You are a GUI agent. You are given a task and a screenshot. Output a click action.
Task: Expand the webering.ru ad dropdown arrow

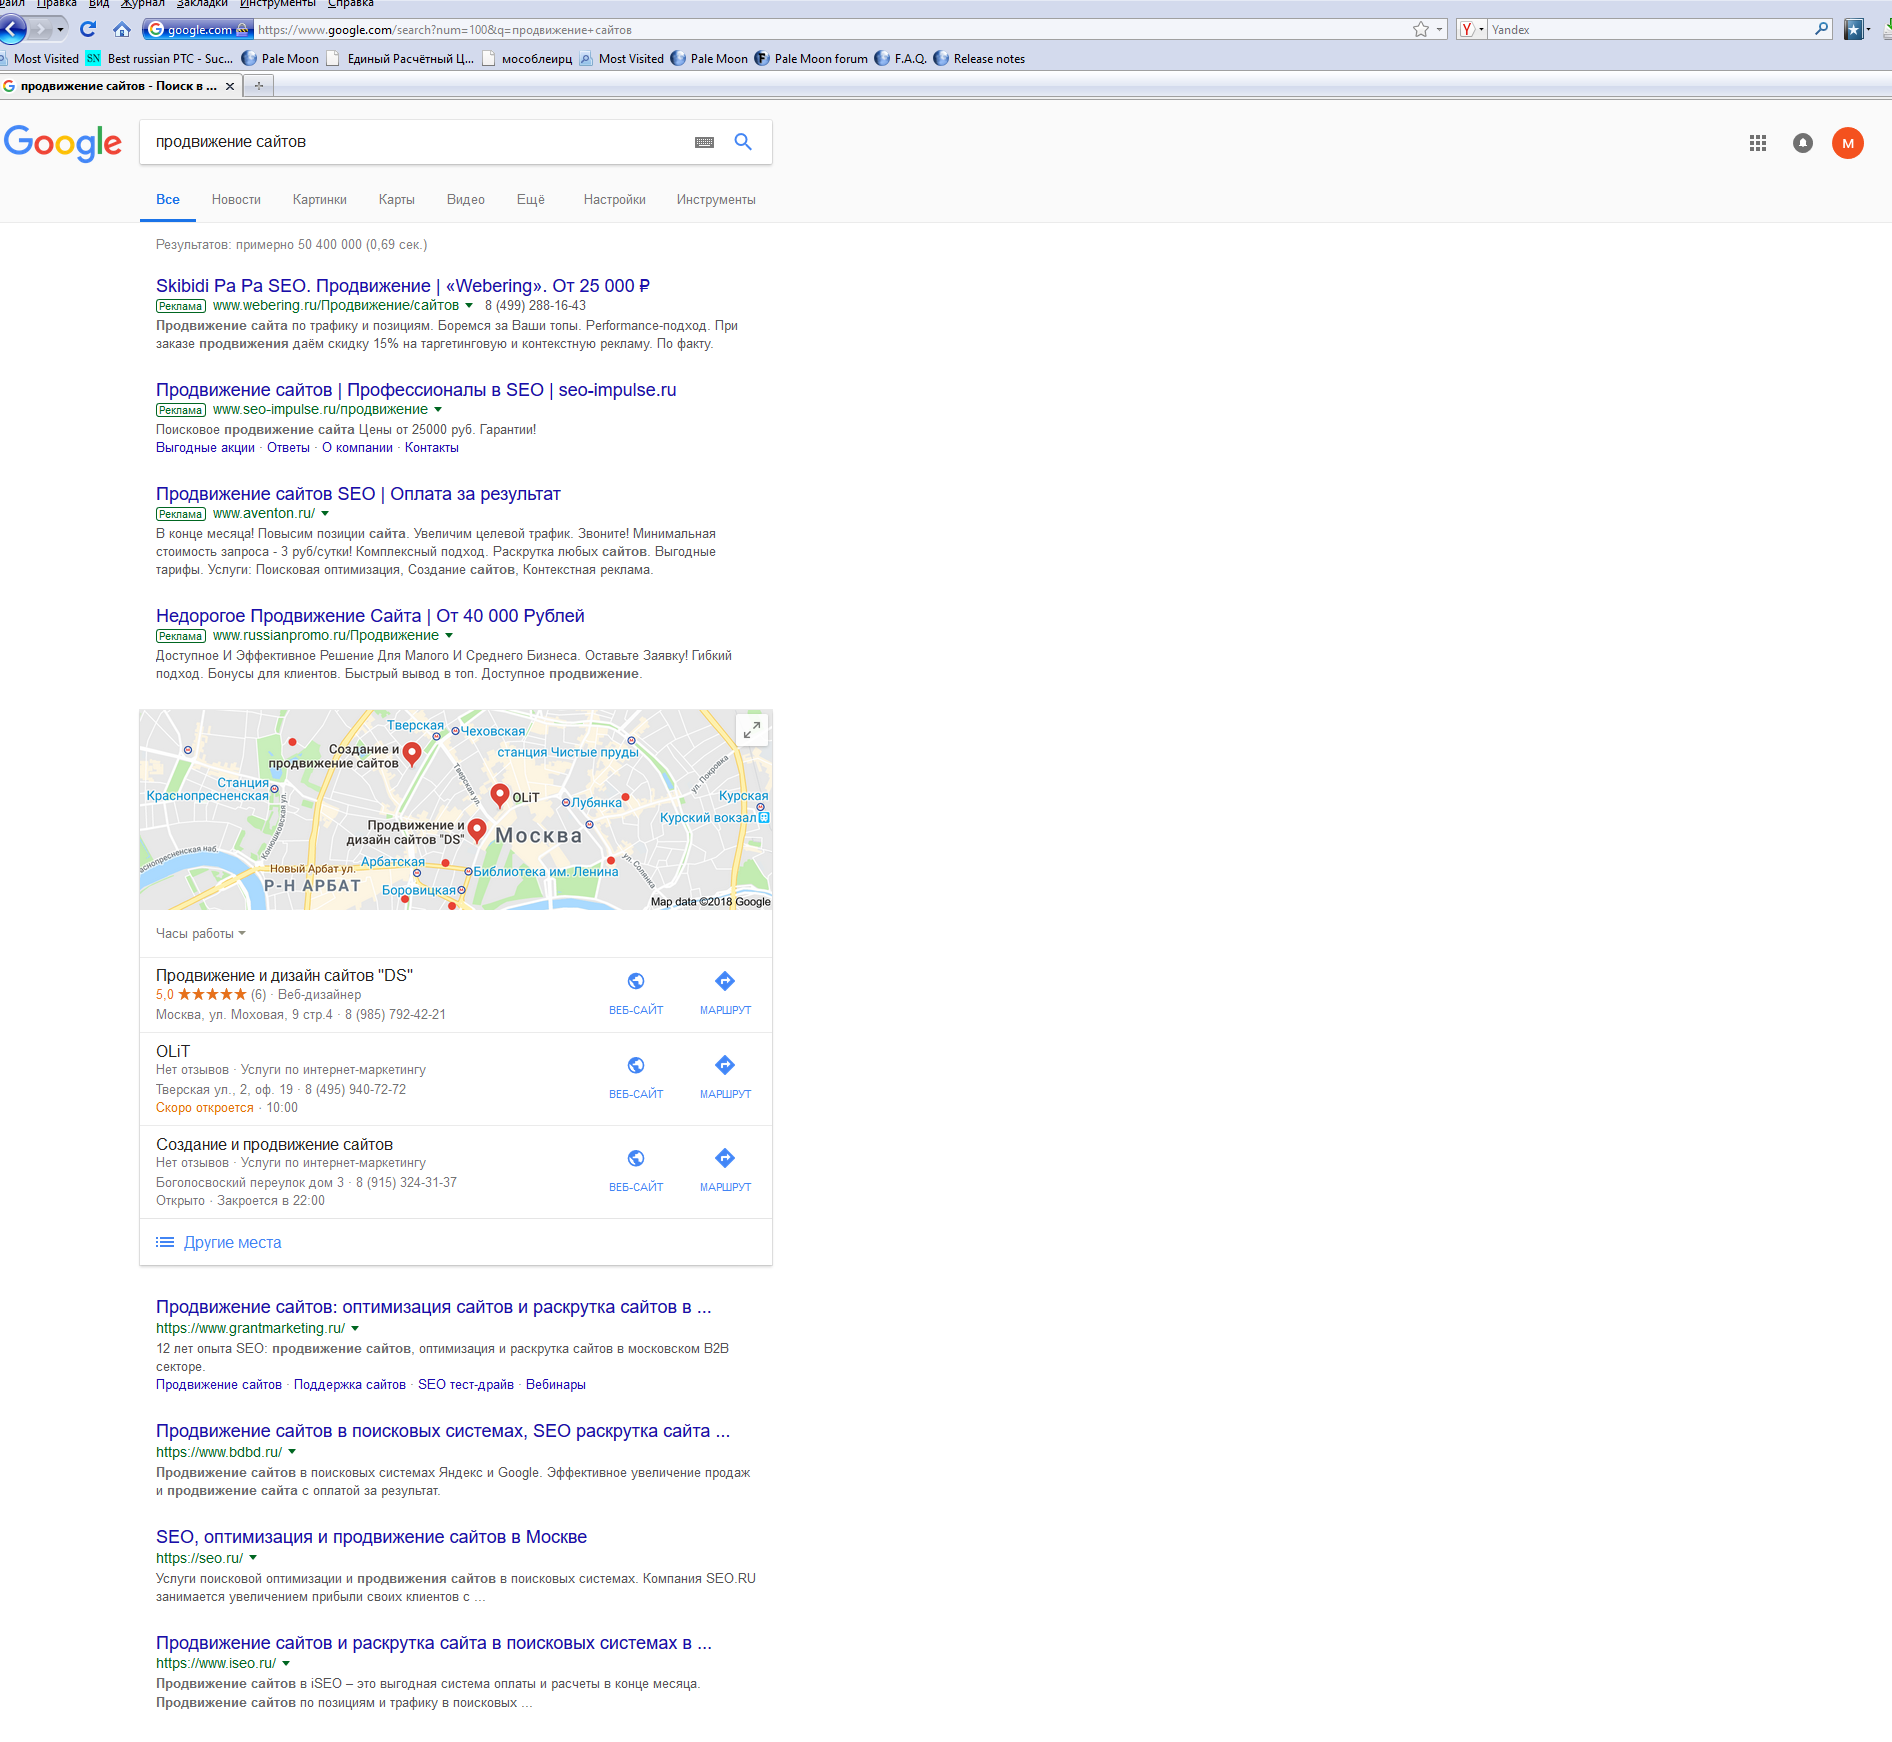pyautogui.click(x=469, y=306)
